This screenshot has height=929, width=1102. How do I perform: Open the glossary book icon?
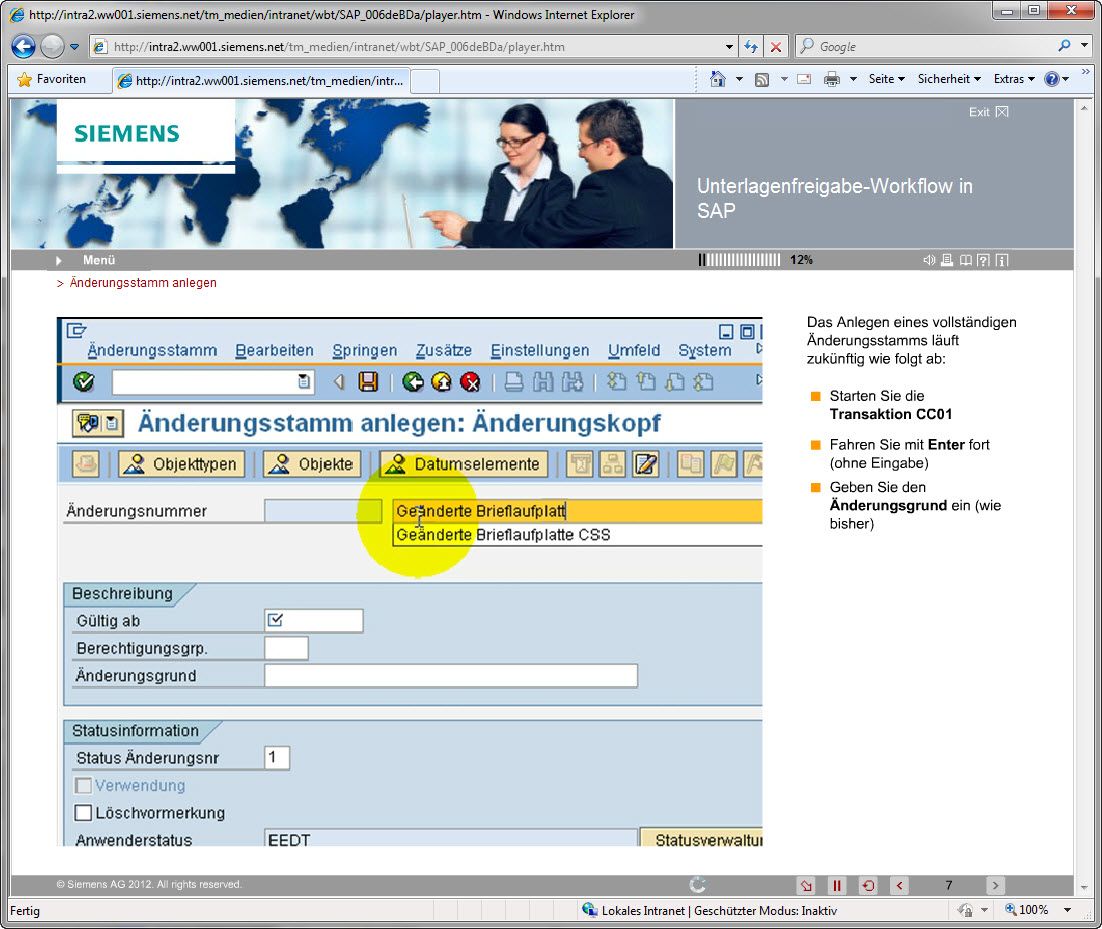[965, 260]
